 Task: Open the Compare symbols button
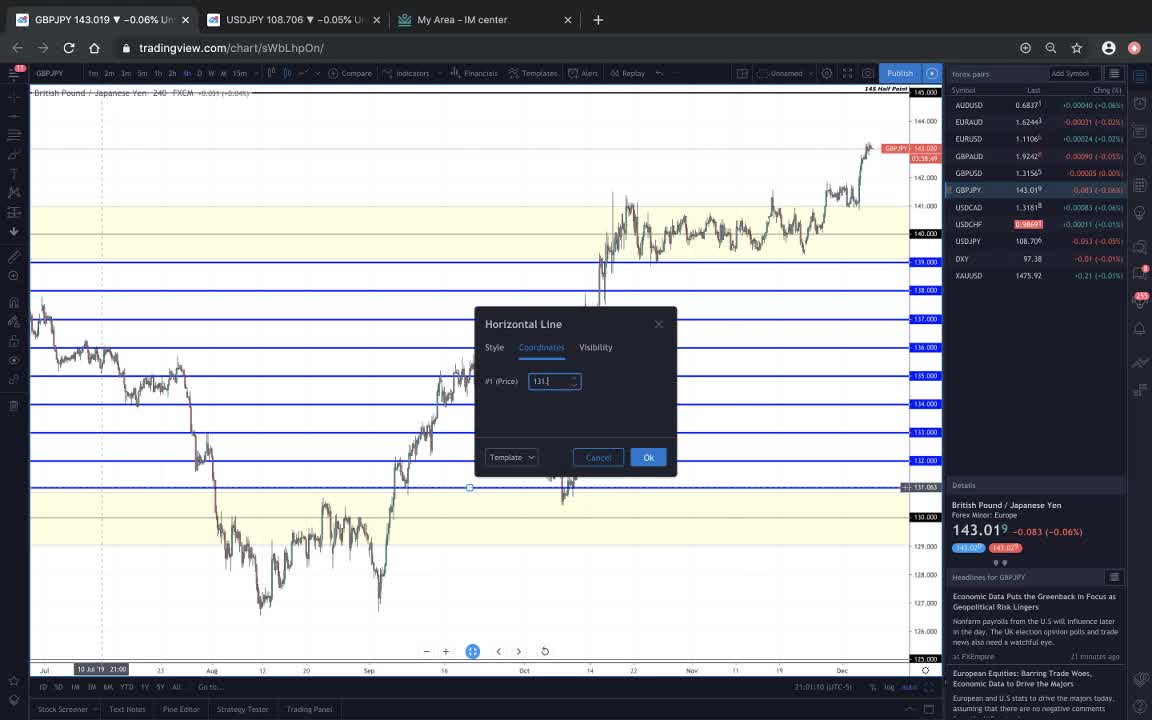[350, 73]
